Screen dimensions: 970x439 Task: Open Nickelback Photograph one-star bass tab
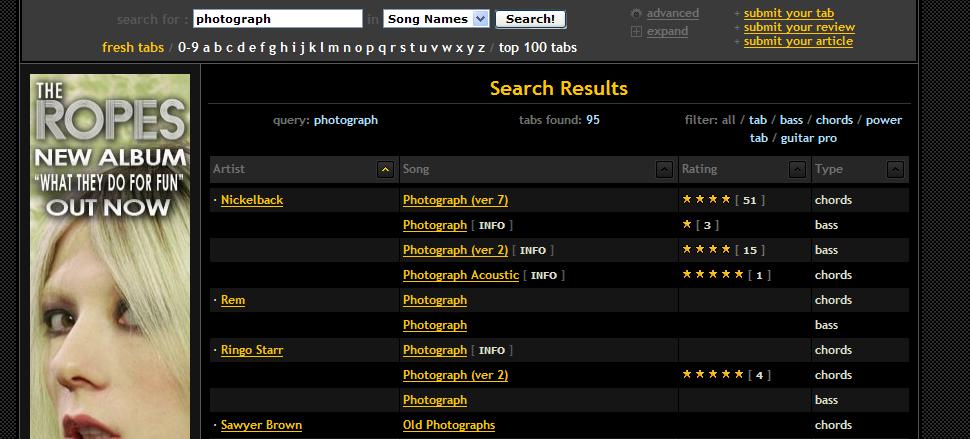click(435, 225)
